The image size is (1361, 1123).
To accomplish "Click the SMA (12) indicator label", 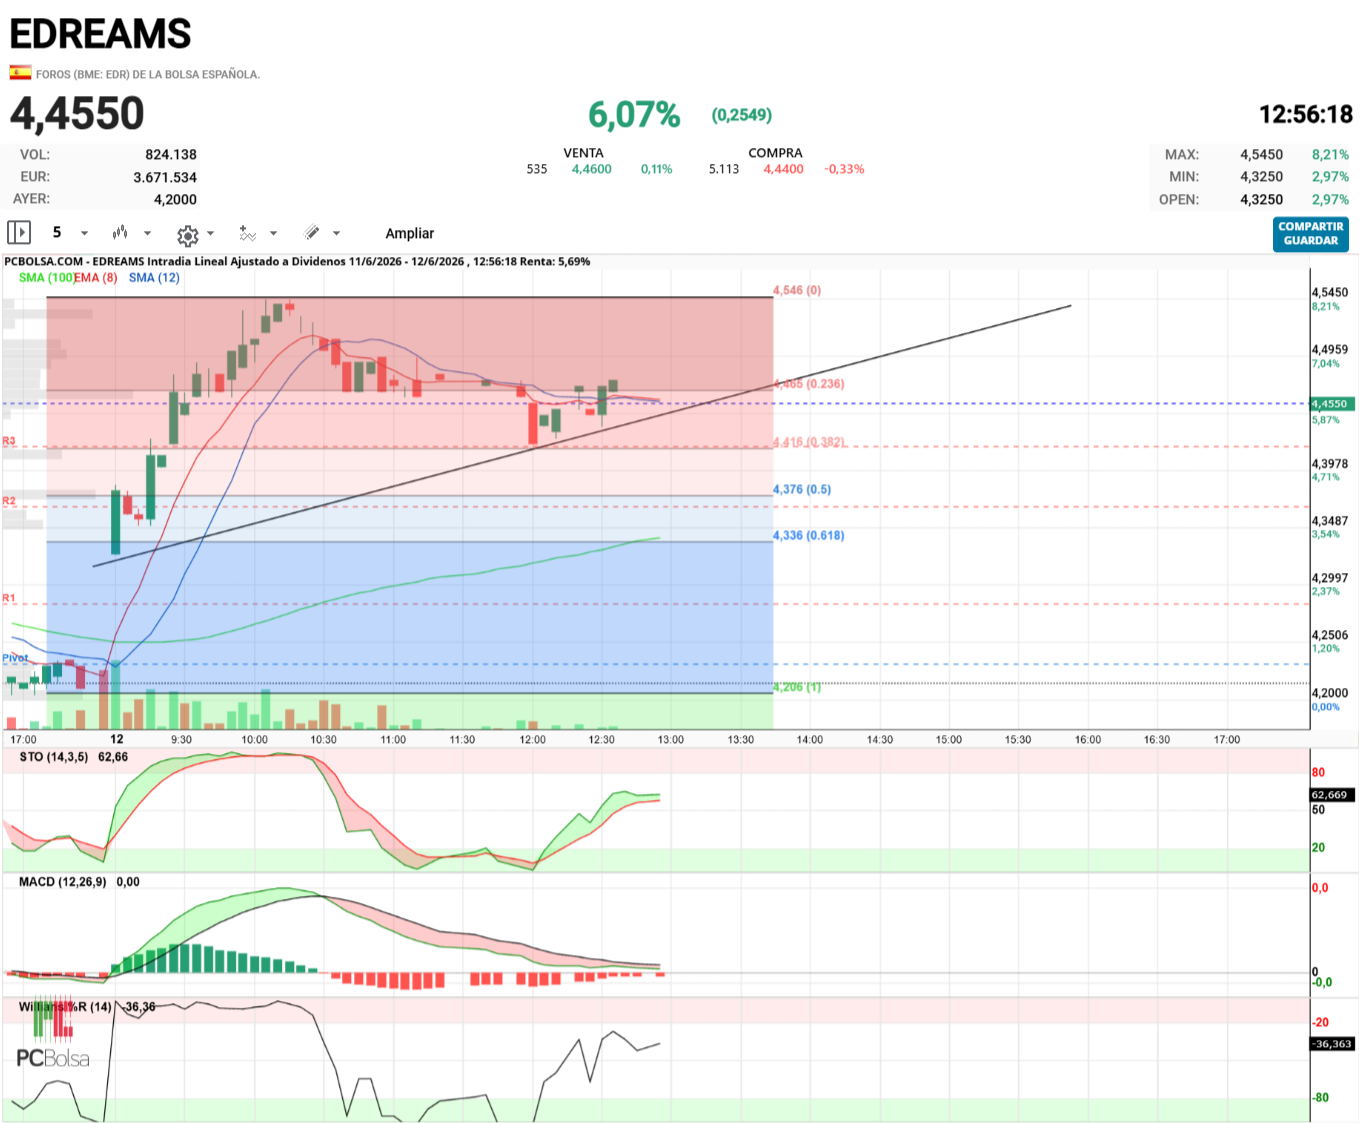I will 154,278.
